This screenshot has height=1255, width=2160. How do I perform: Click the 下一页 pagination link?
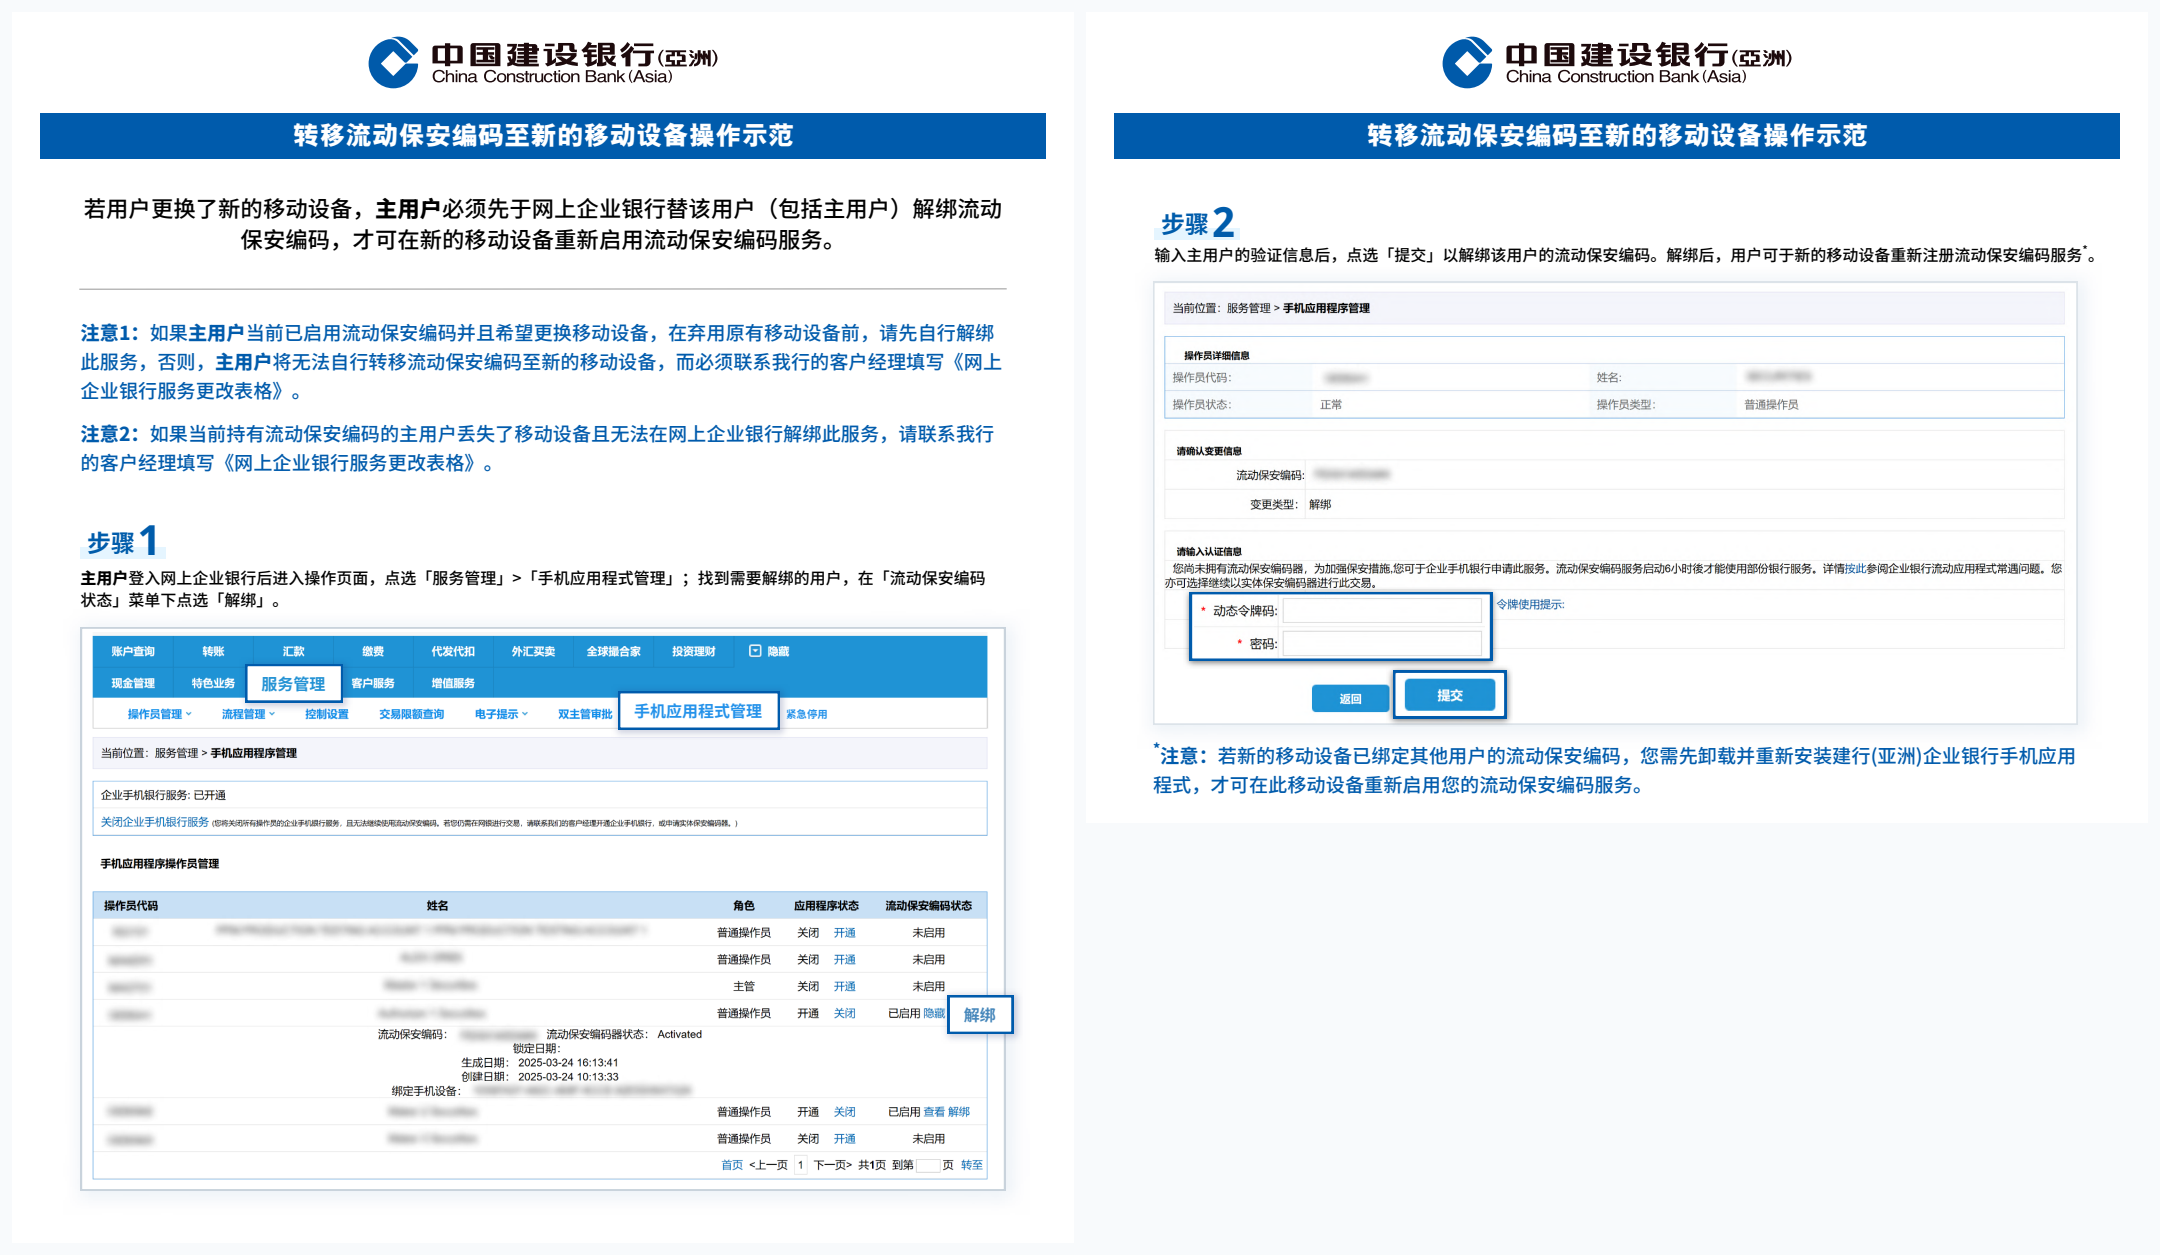click(832, 1165)
